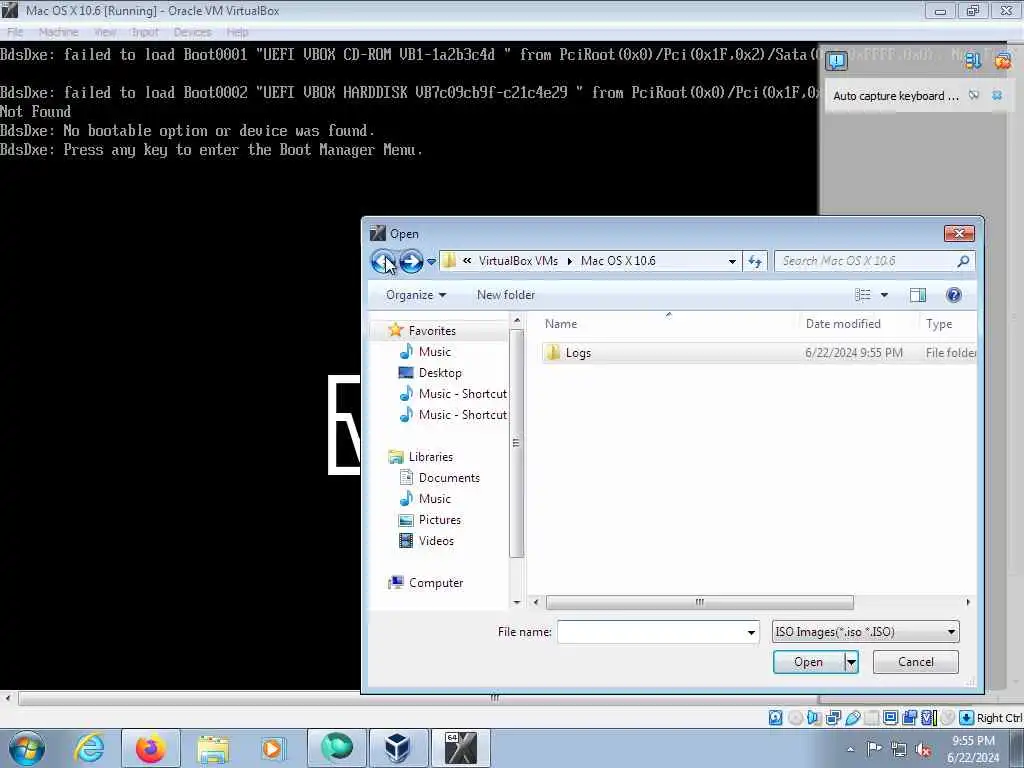Close the Open dialog
Image resolution: width=1024 pixels, height=768 pixels.
click(959, 233)
